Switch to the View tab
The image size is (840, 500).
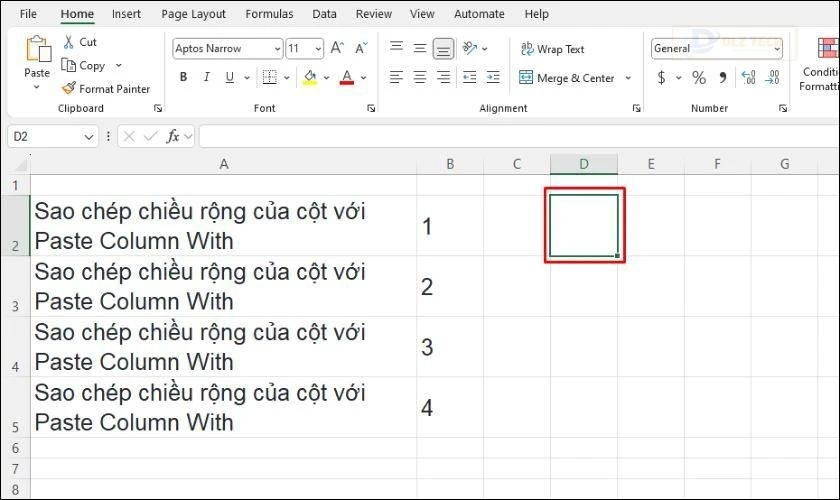422,14
